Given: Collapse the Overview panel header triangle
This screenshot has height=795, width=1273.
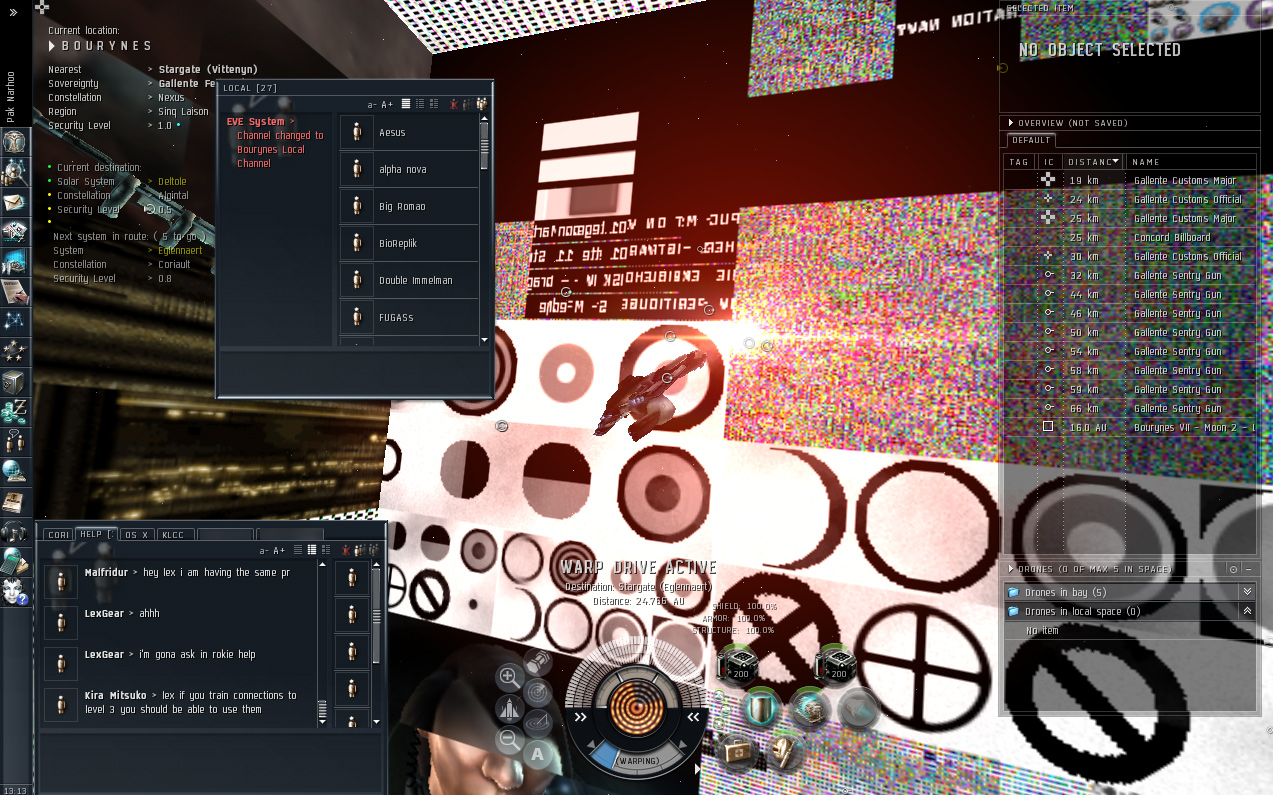Looking at the screenshot, I should pos(1011,123).
